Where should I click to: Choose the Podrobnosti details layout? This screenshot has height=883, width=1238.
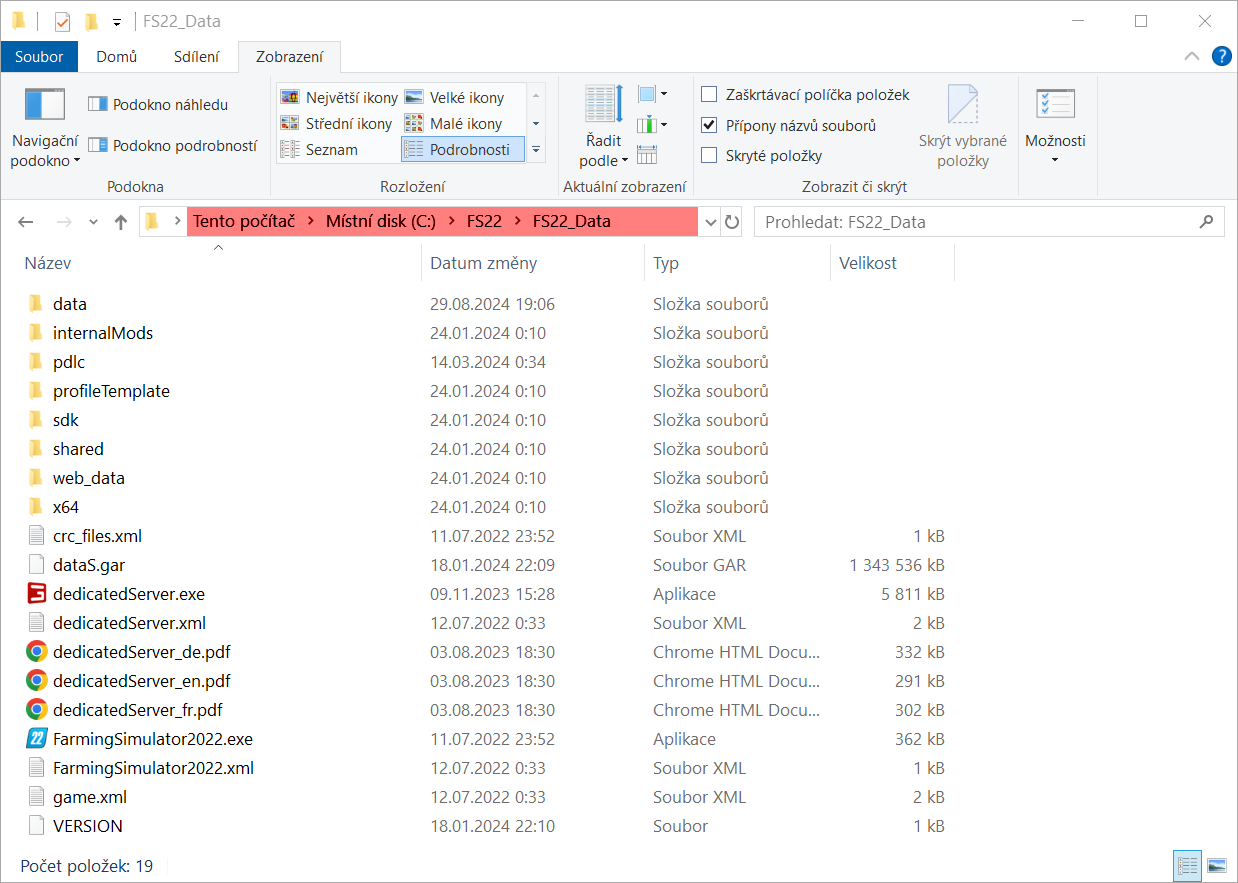point(463,149)
